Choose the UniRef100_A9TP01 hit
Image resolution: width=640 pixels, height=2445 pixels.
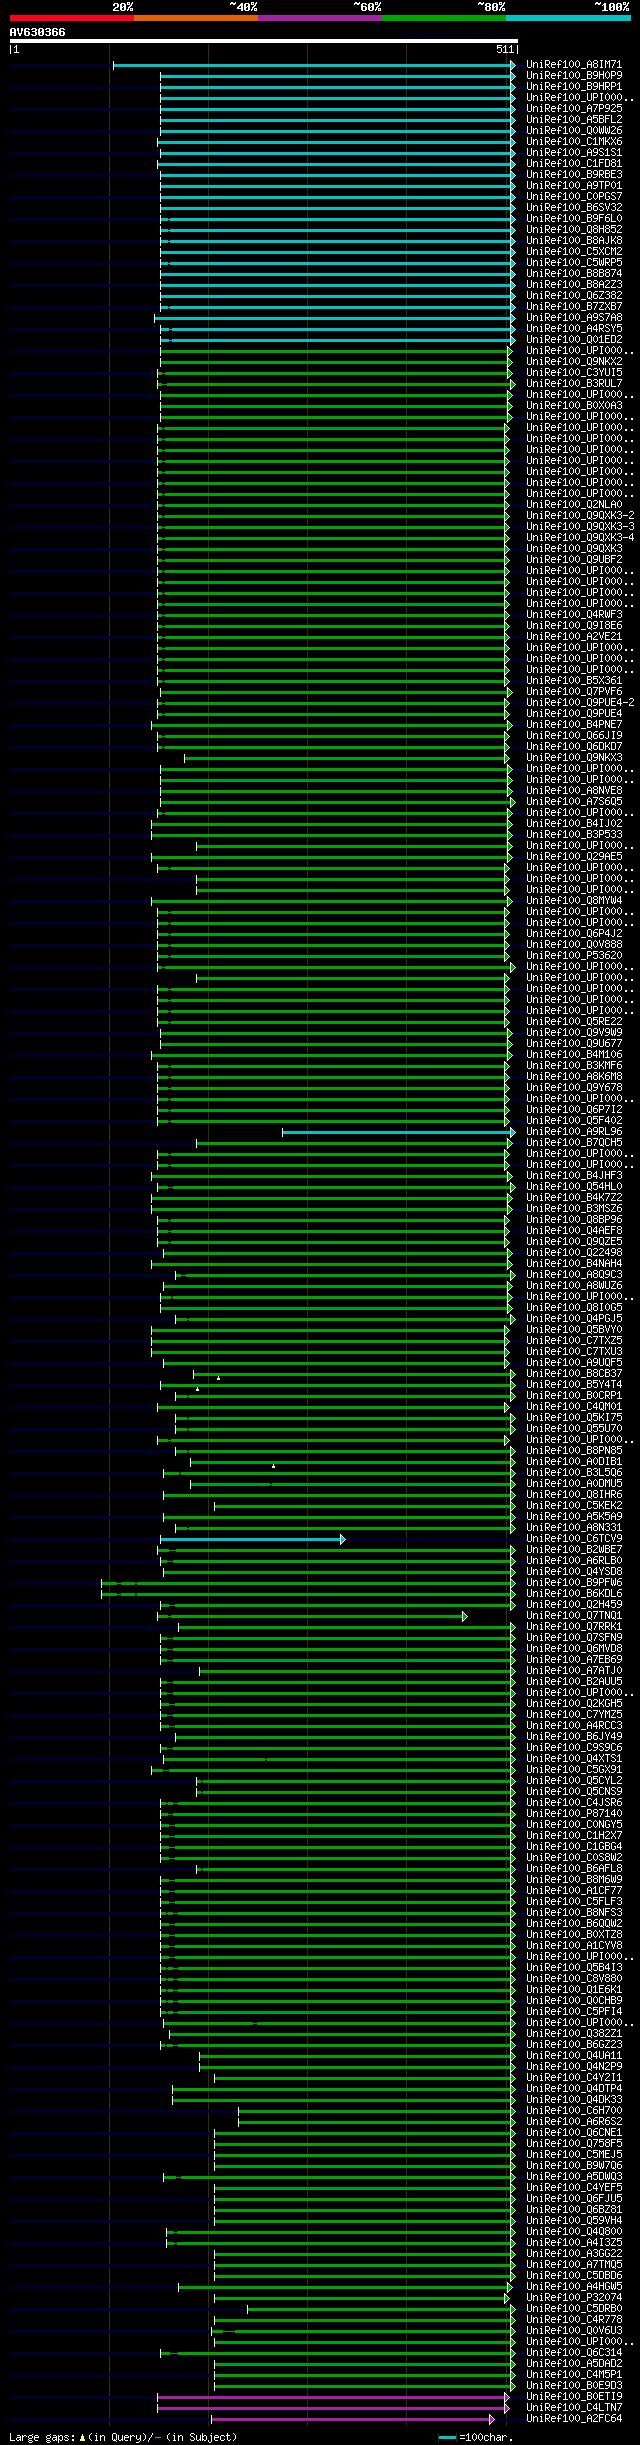(x=574, y=186)
